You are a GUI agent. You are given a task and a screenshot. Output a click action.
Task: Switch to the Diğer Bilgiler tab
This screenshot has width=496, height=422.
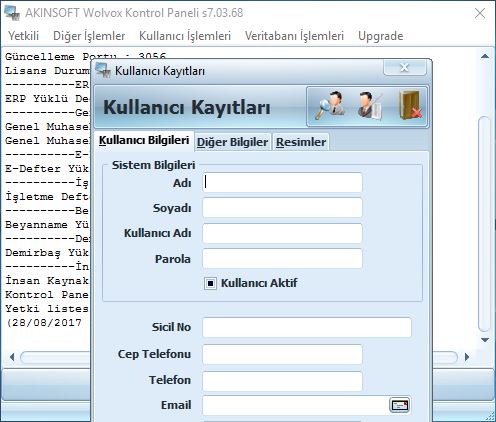tap(233, 142)
